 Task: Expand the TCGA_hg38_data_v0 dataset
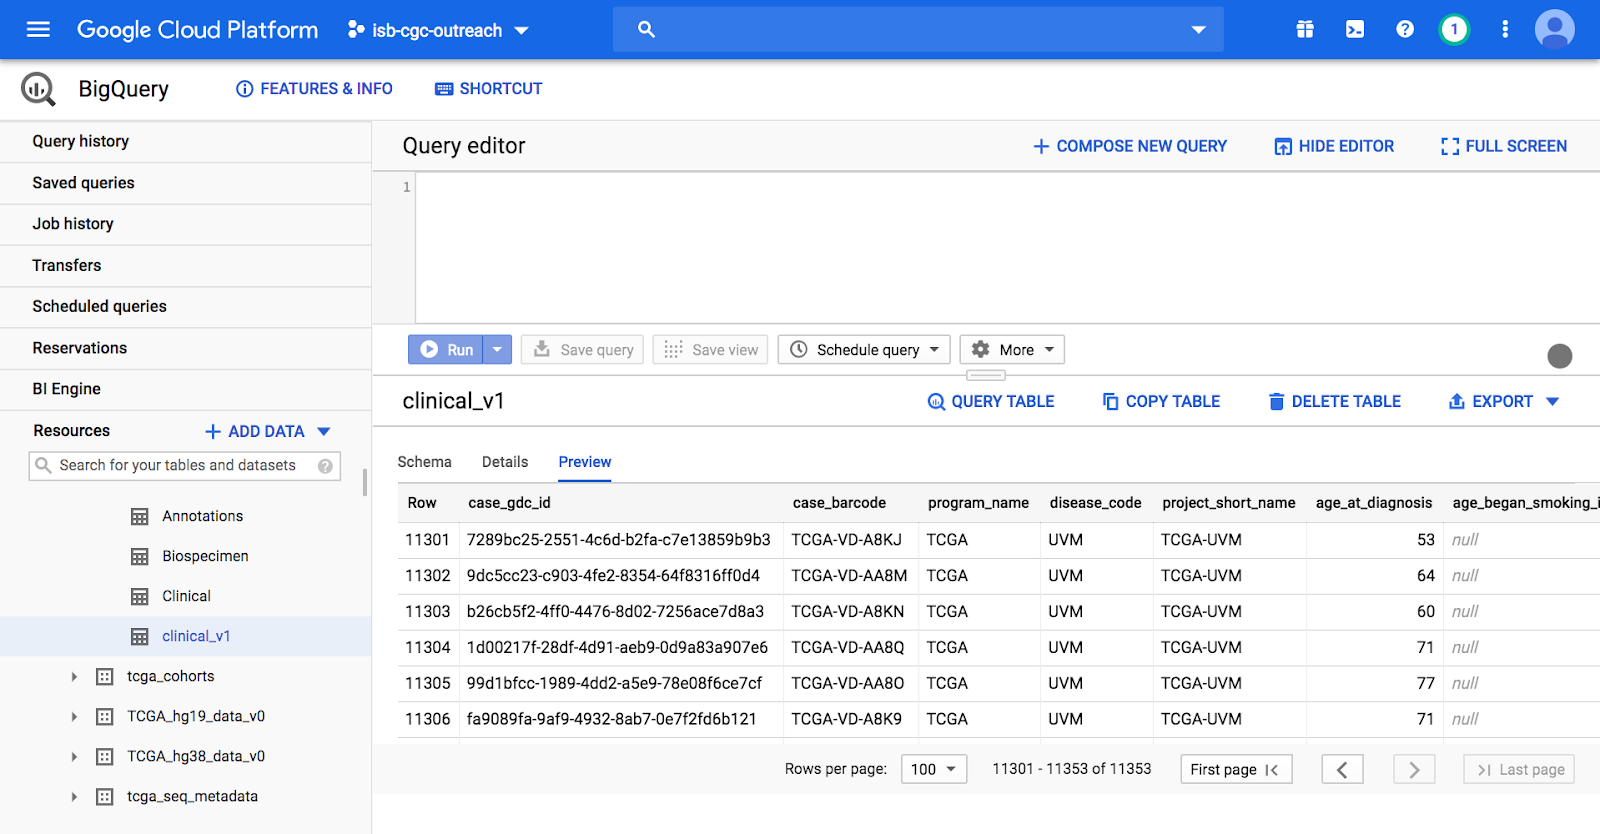(x=74, y=757)
